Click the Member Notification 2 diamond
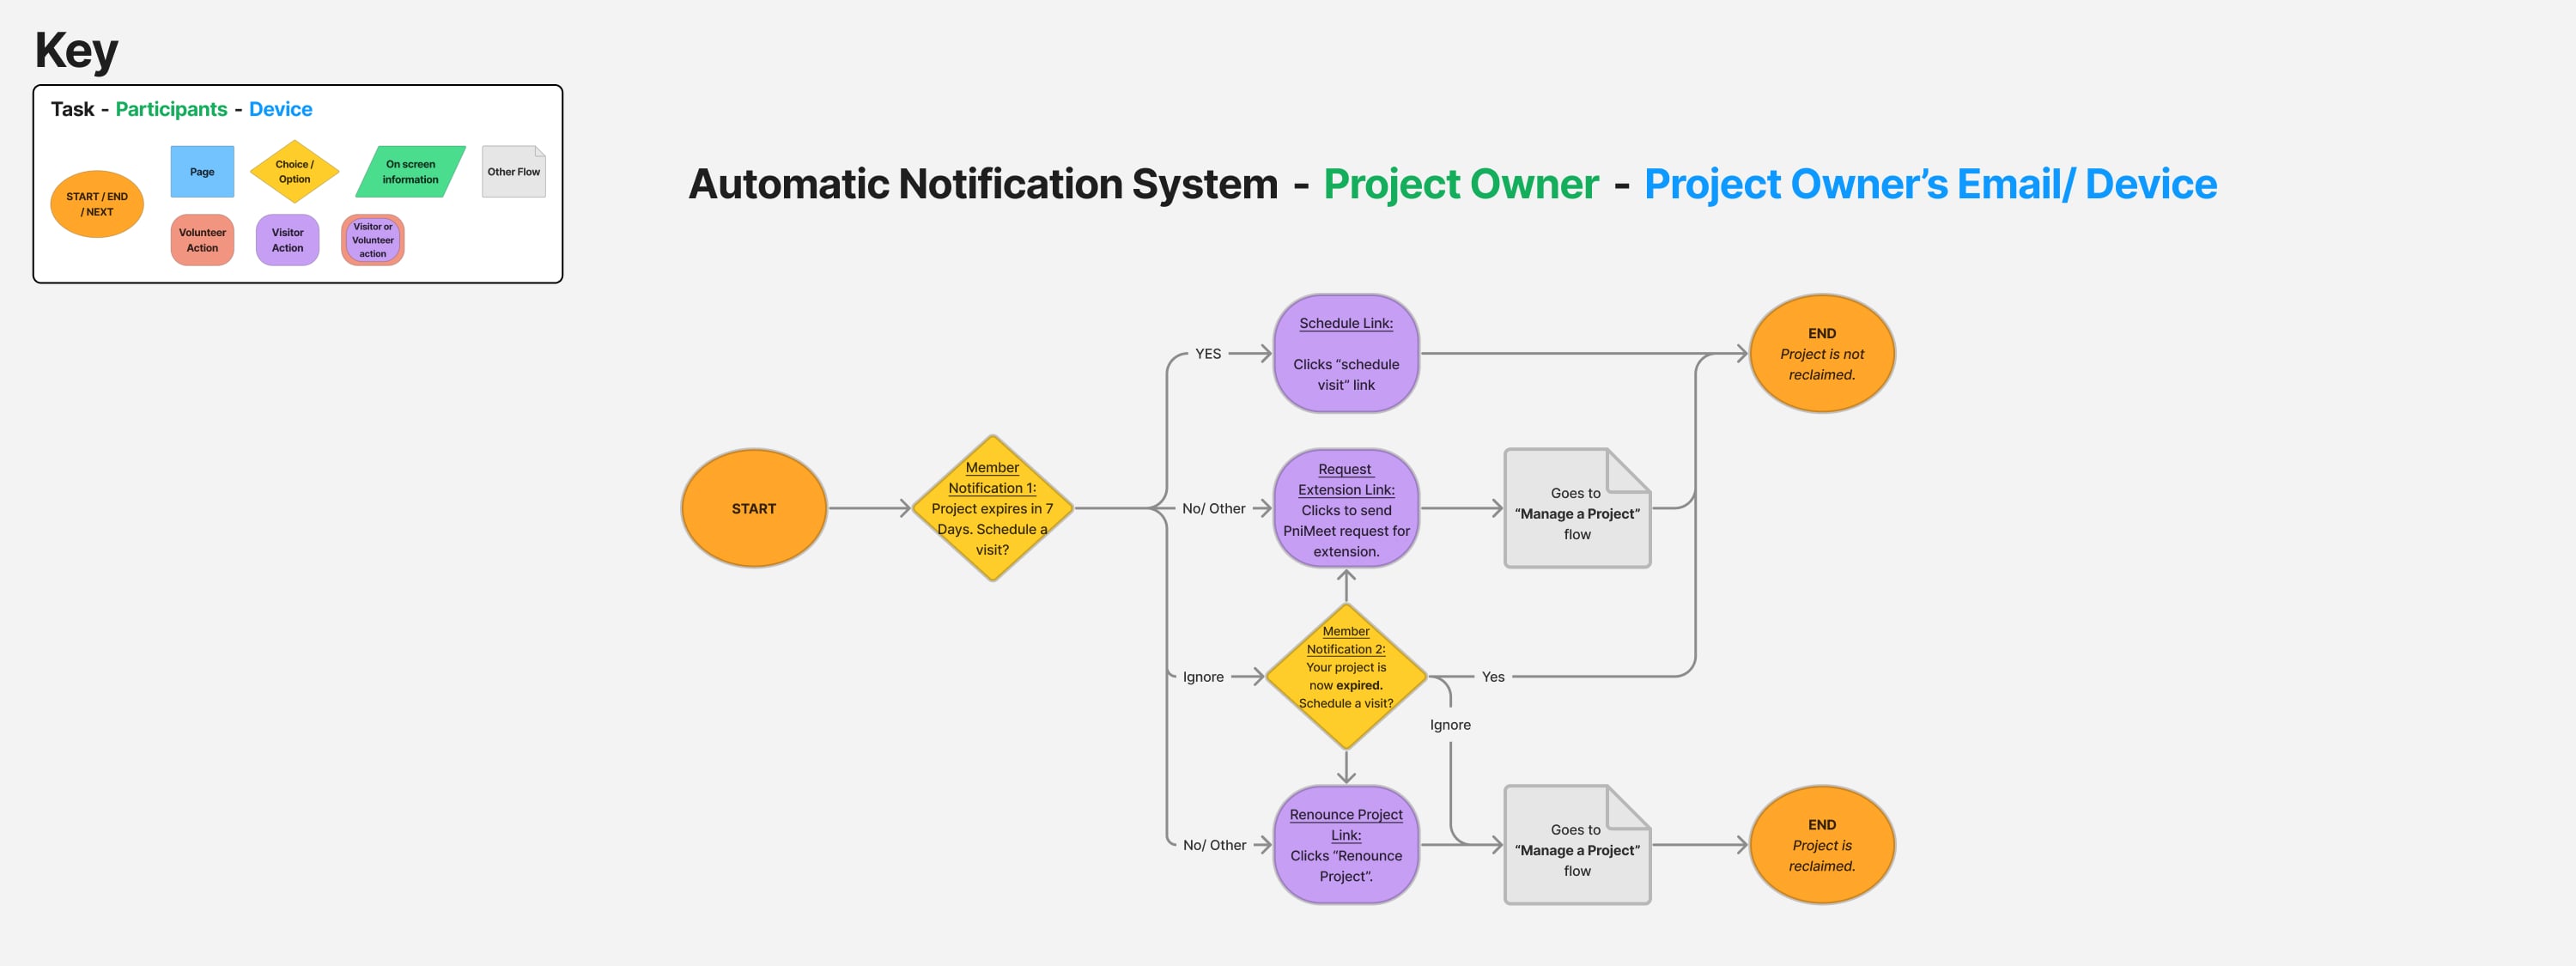2576x966 pixels. tap(1346, 676)
